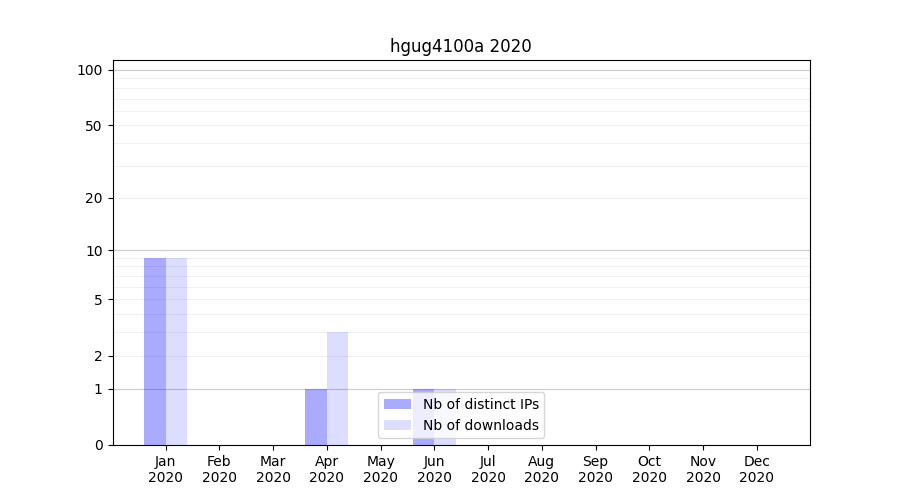Select the y-axis tick label 20
This screenshot has height=500, width=900.
coord(94,198)
